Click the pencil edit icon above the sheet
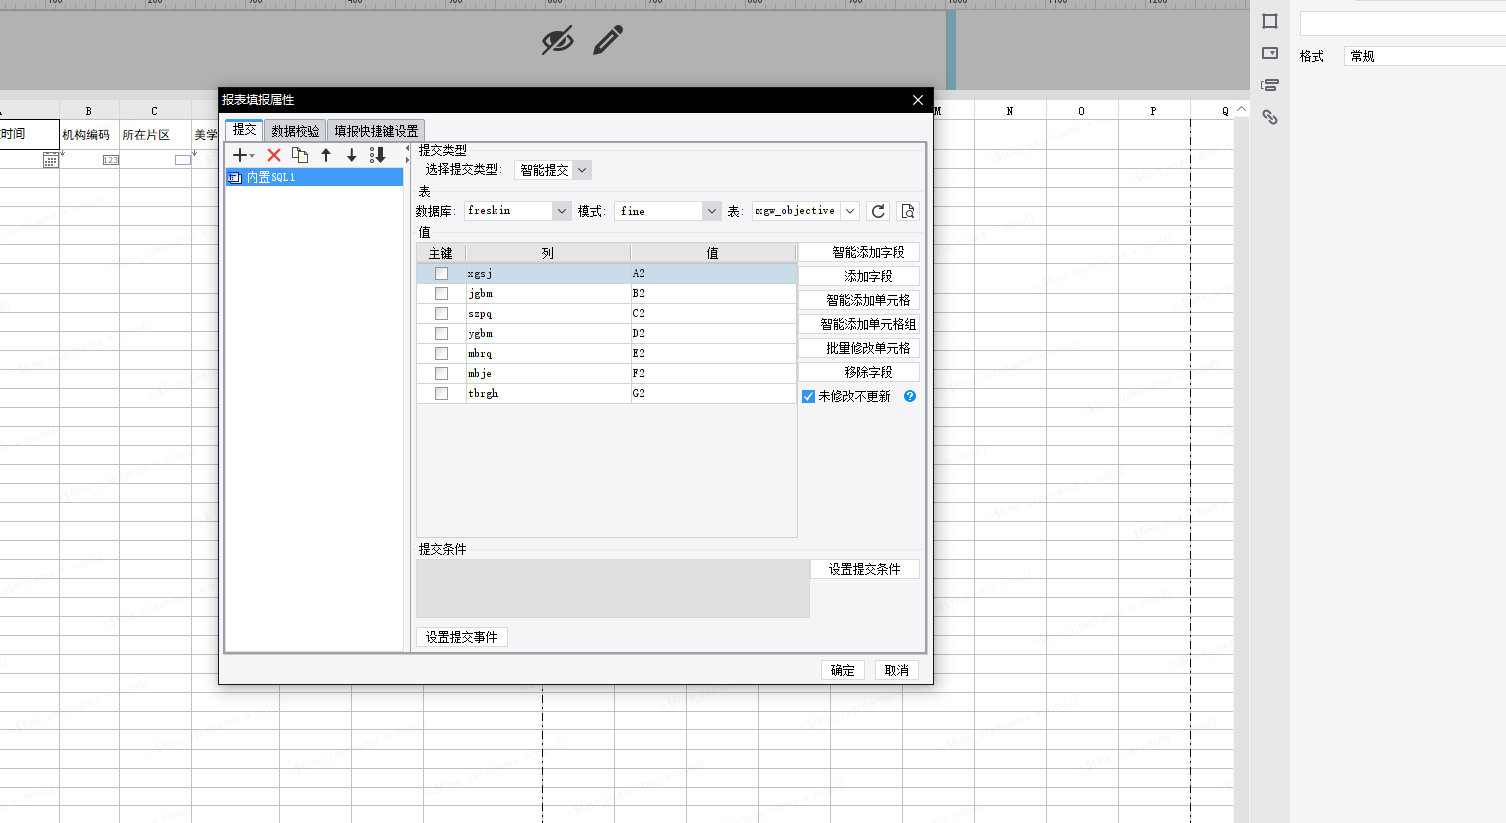The height and width of the screenshot is (823, 1506). point(608,40)
